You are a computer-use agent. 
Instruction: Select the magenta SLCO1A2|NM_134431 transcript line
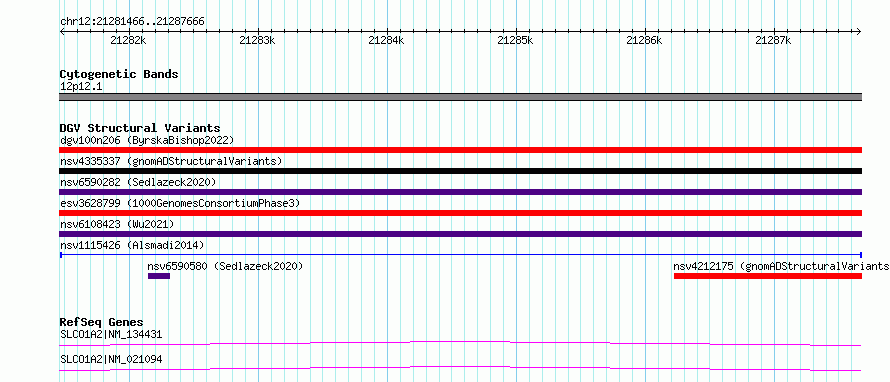click(x=461, y=343)
